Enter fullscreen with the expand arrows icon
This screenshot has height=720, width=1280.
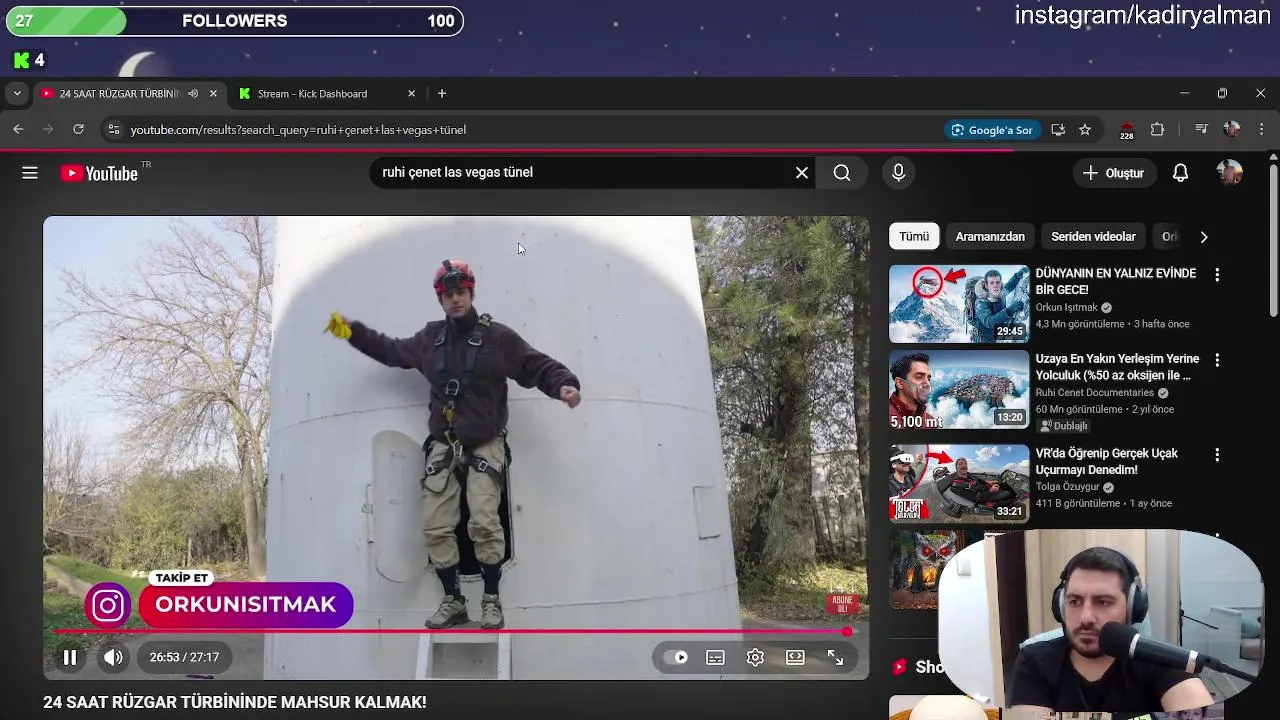(835, 657)
